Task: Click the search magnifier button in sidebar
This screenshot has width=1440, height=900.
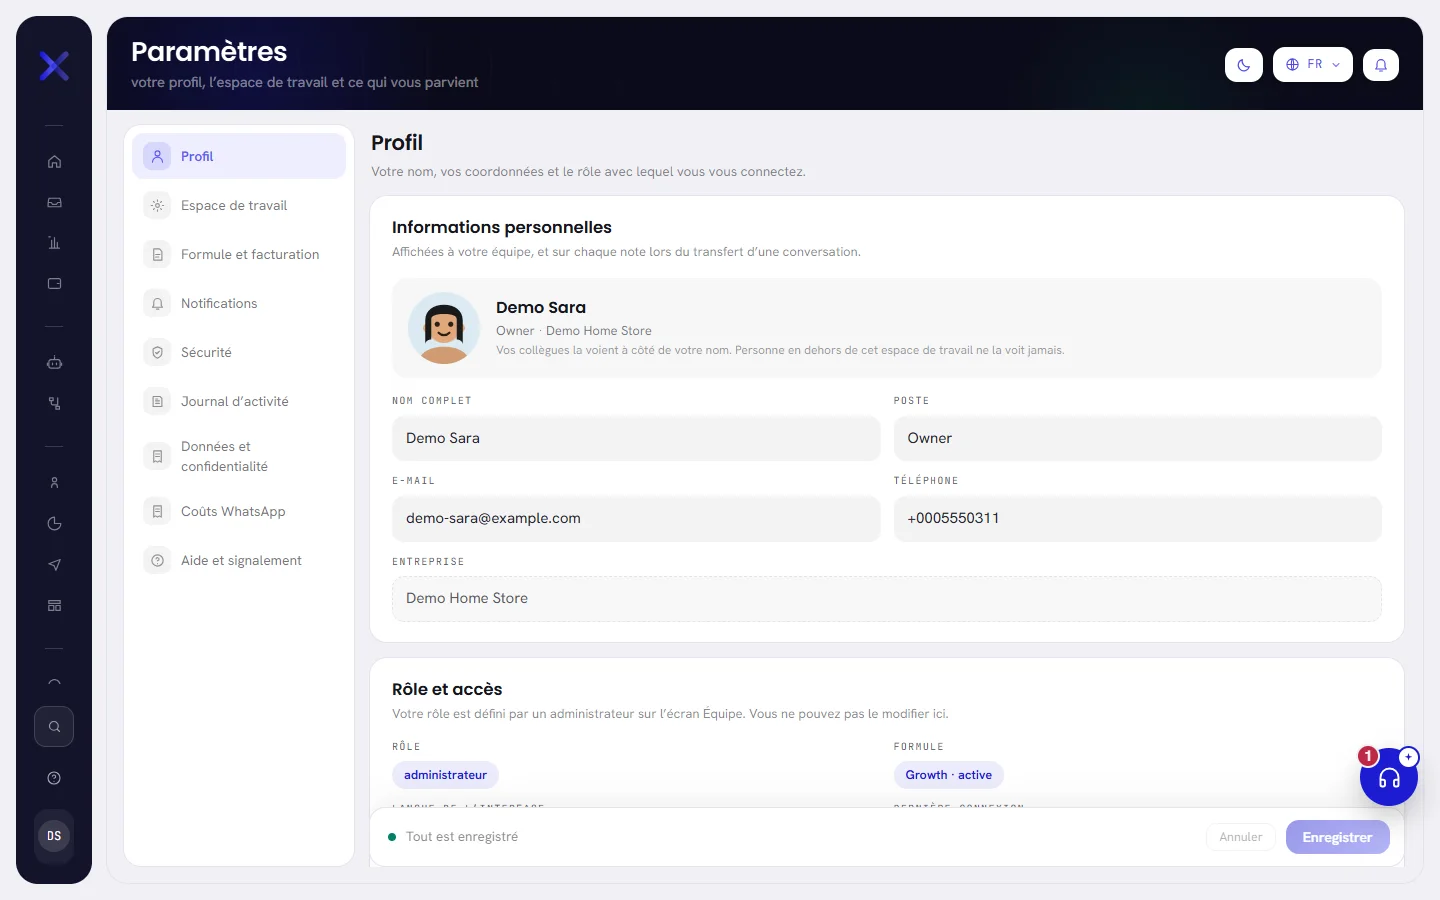Action: (54, 727)
